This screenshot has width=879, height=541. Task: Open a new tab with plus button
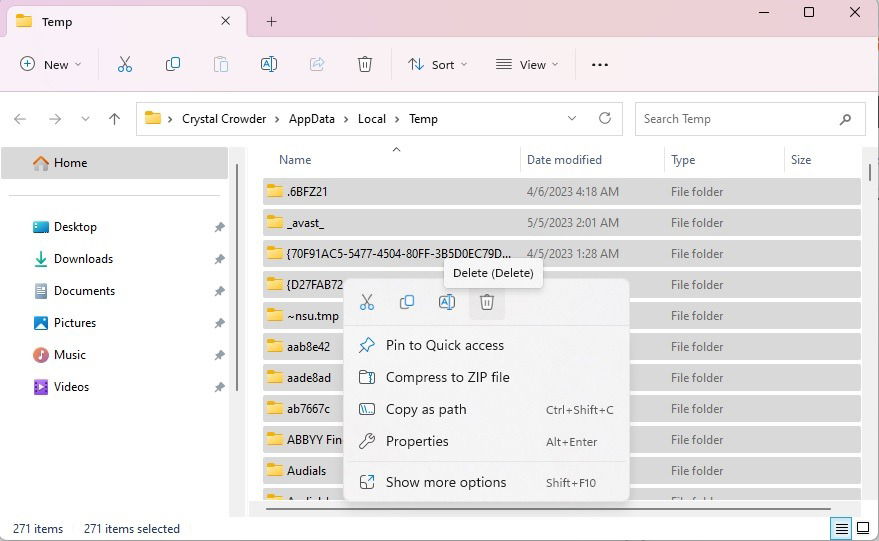pyautogui.click(x=271, y=21)
